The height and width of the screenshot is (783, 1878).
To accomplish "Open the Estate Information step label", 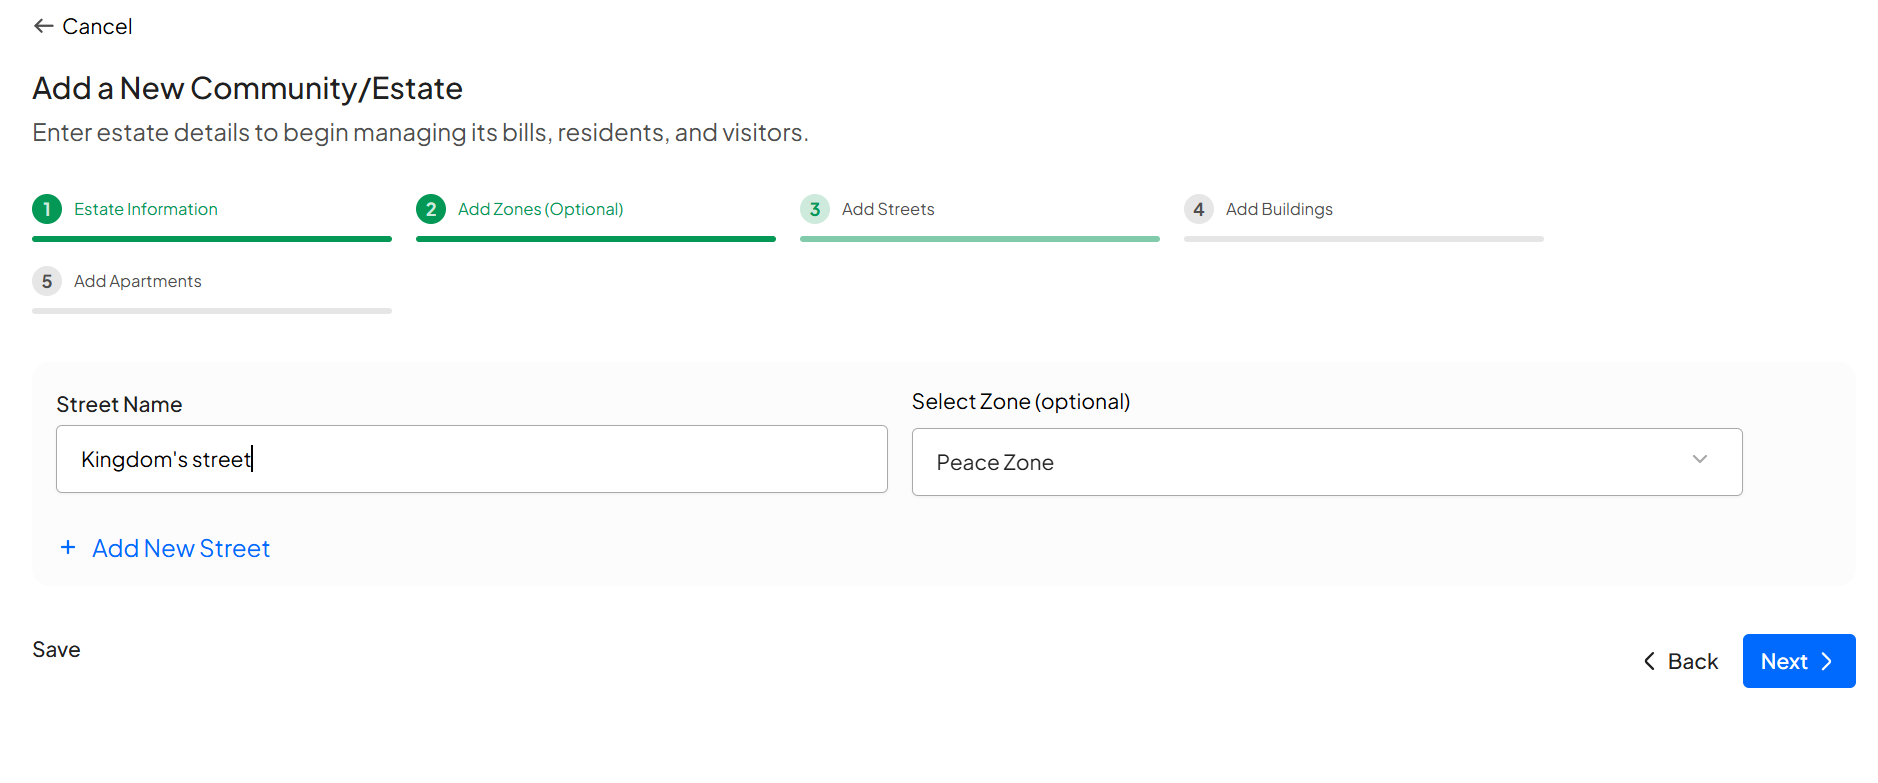I will point(146,209).
